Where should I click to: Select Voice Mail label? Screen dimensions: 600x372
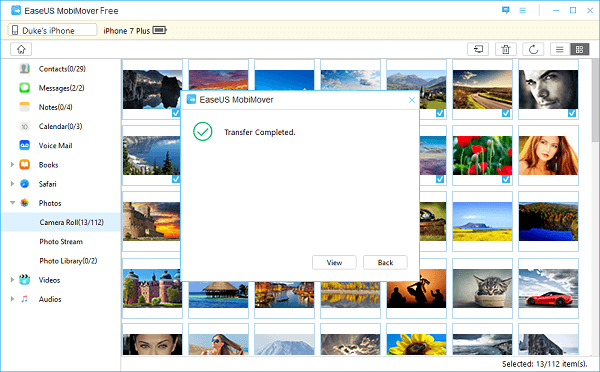tap(55, 145)
